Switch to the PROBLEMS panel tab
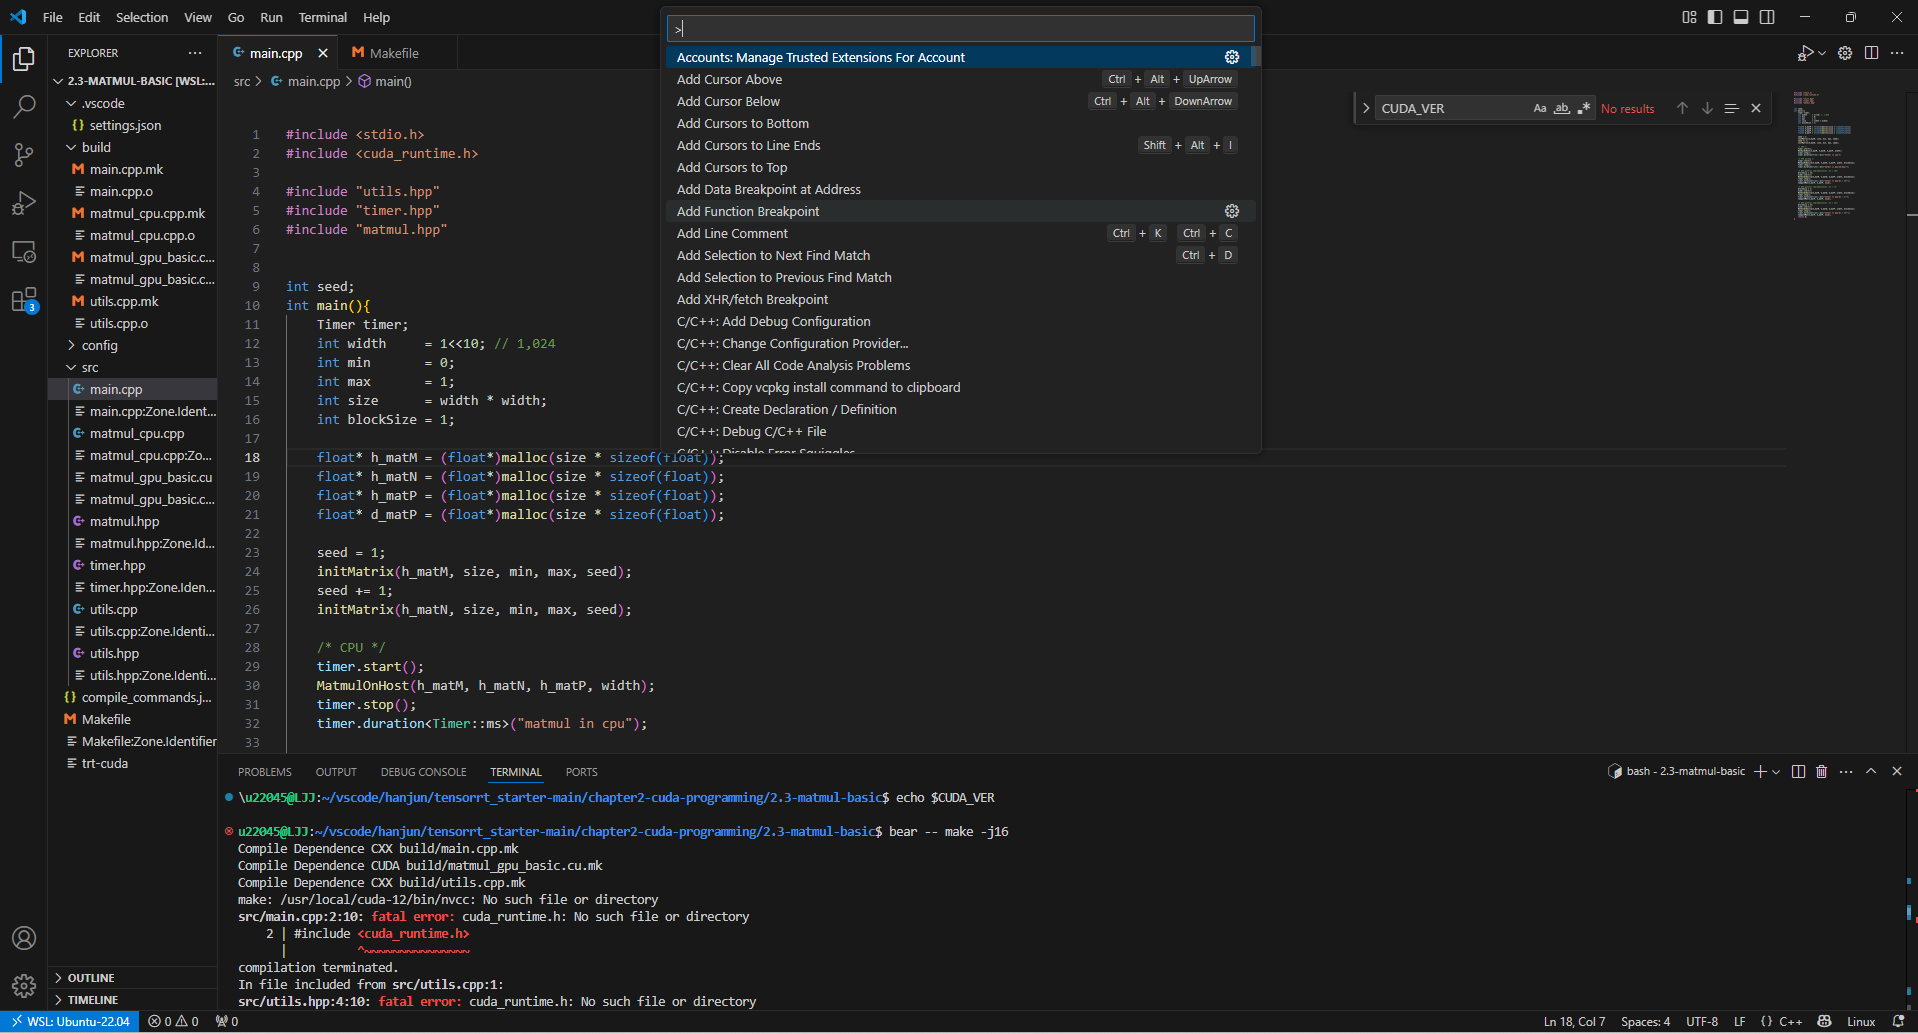Screen dimensions: 1918x1034 pos(265,772)
